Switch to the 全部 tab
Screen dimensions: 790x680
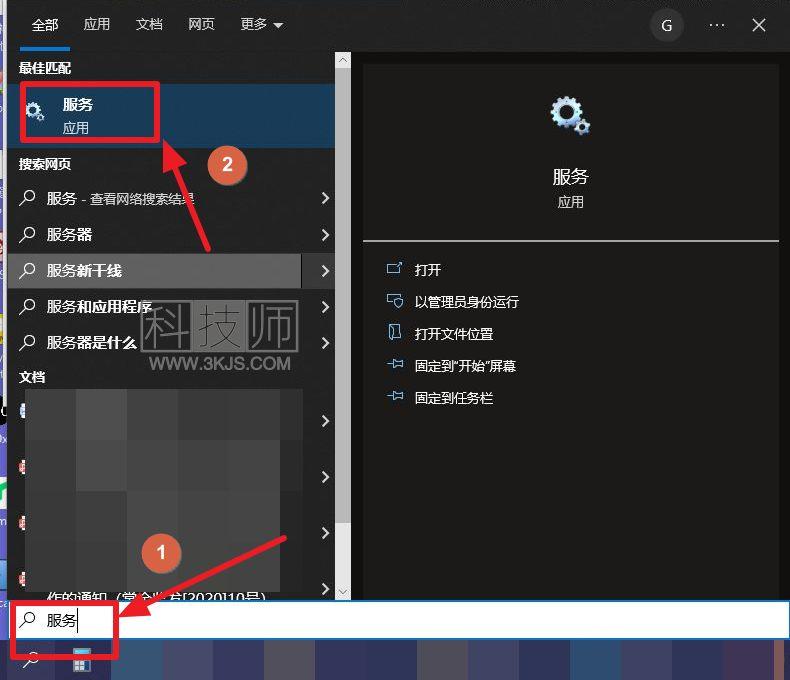coord(45,25)
